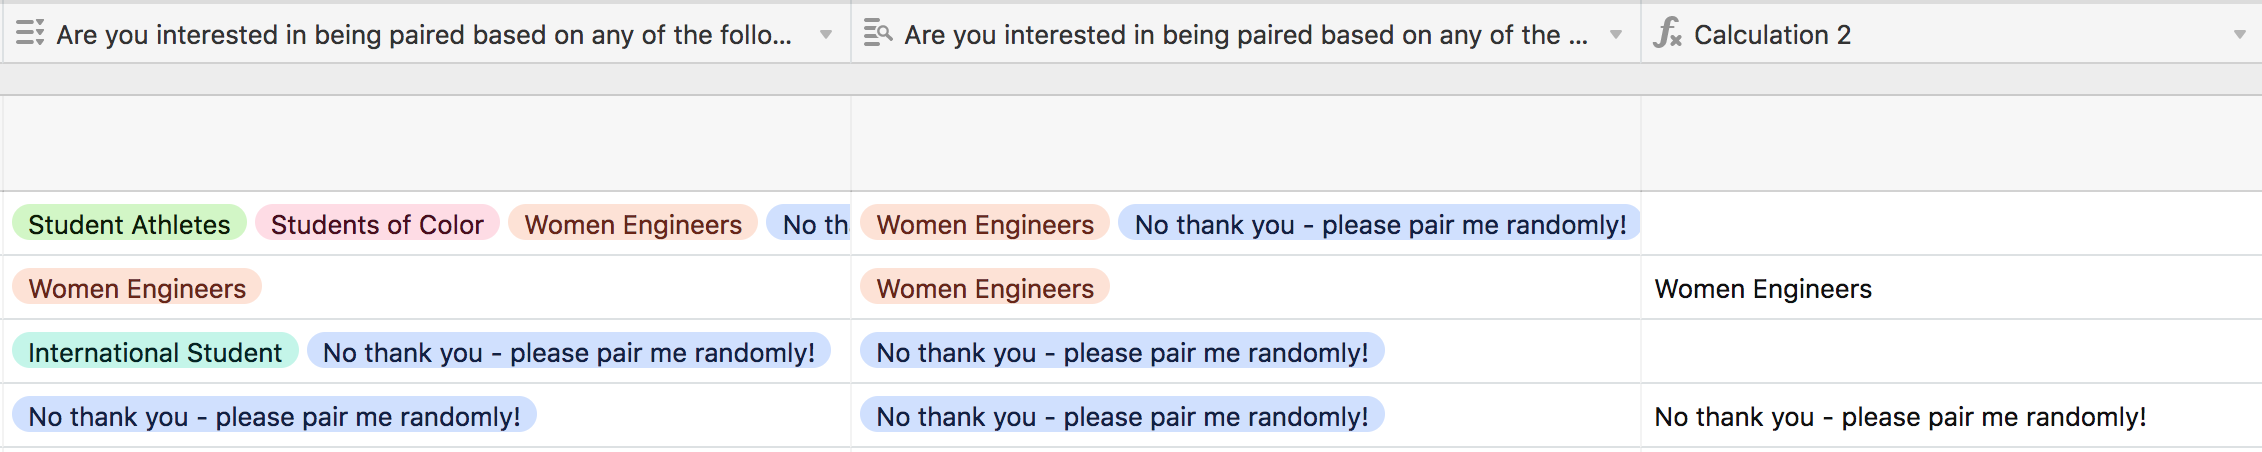Open the second column header dropdown arrow

pyautogui.click(x=1615, y=35)
